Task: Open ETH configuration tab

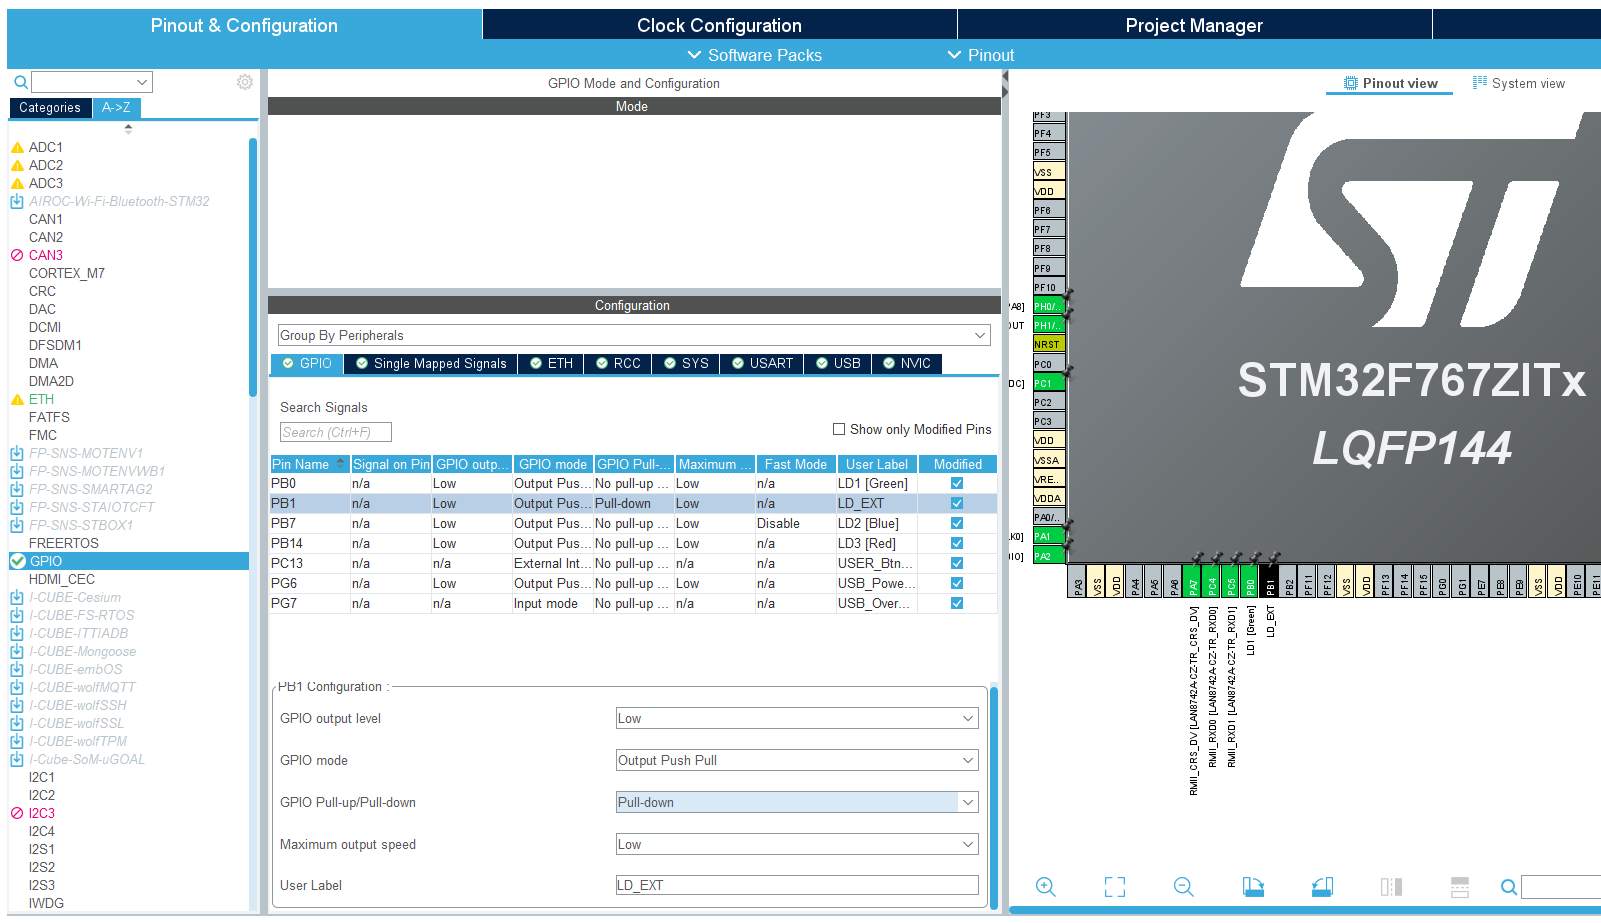Action: pos(551,363)
